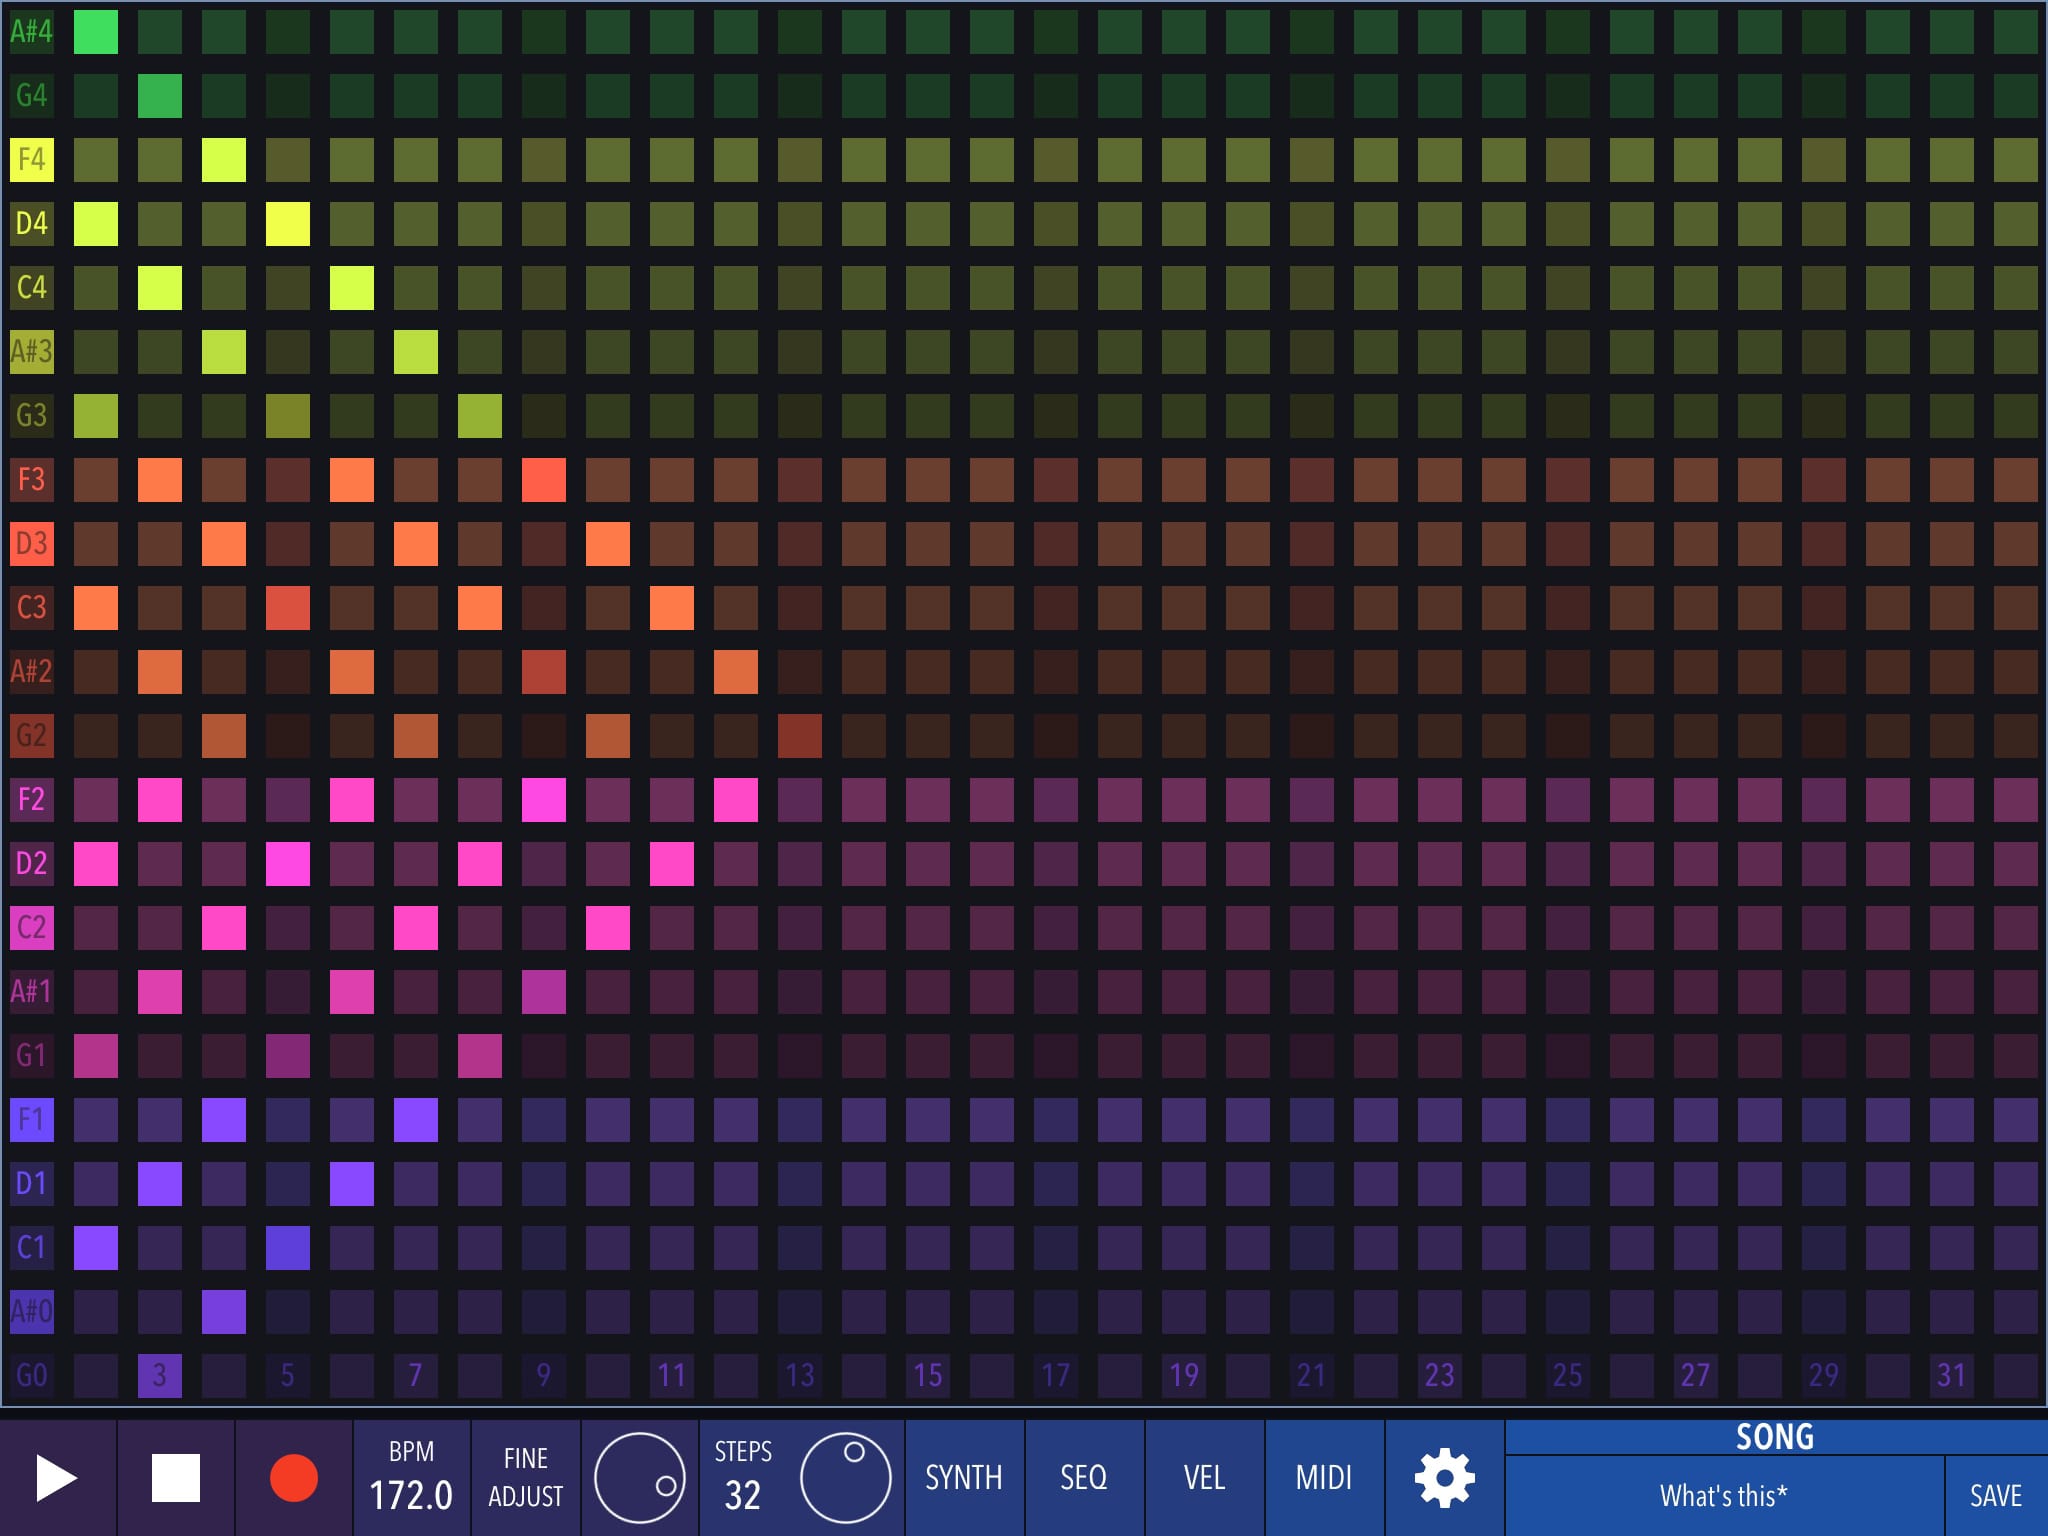Select the STEPS 32 value field

click(x=743, y=1478)
